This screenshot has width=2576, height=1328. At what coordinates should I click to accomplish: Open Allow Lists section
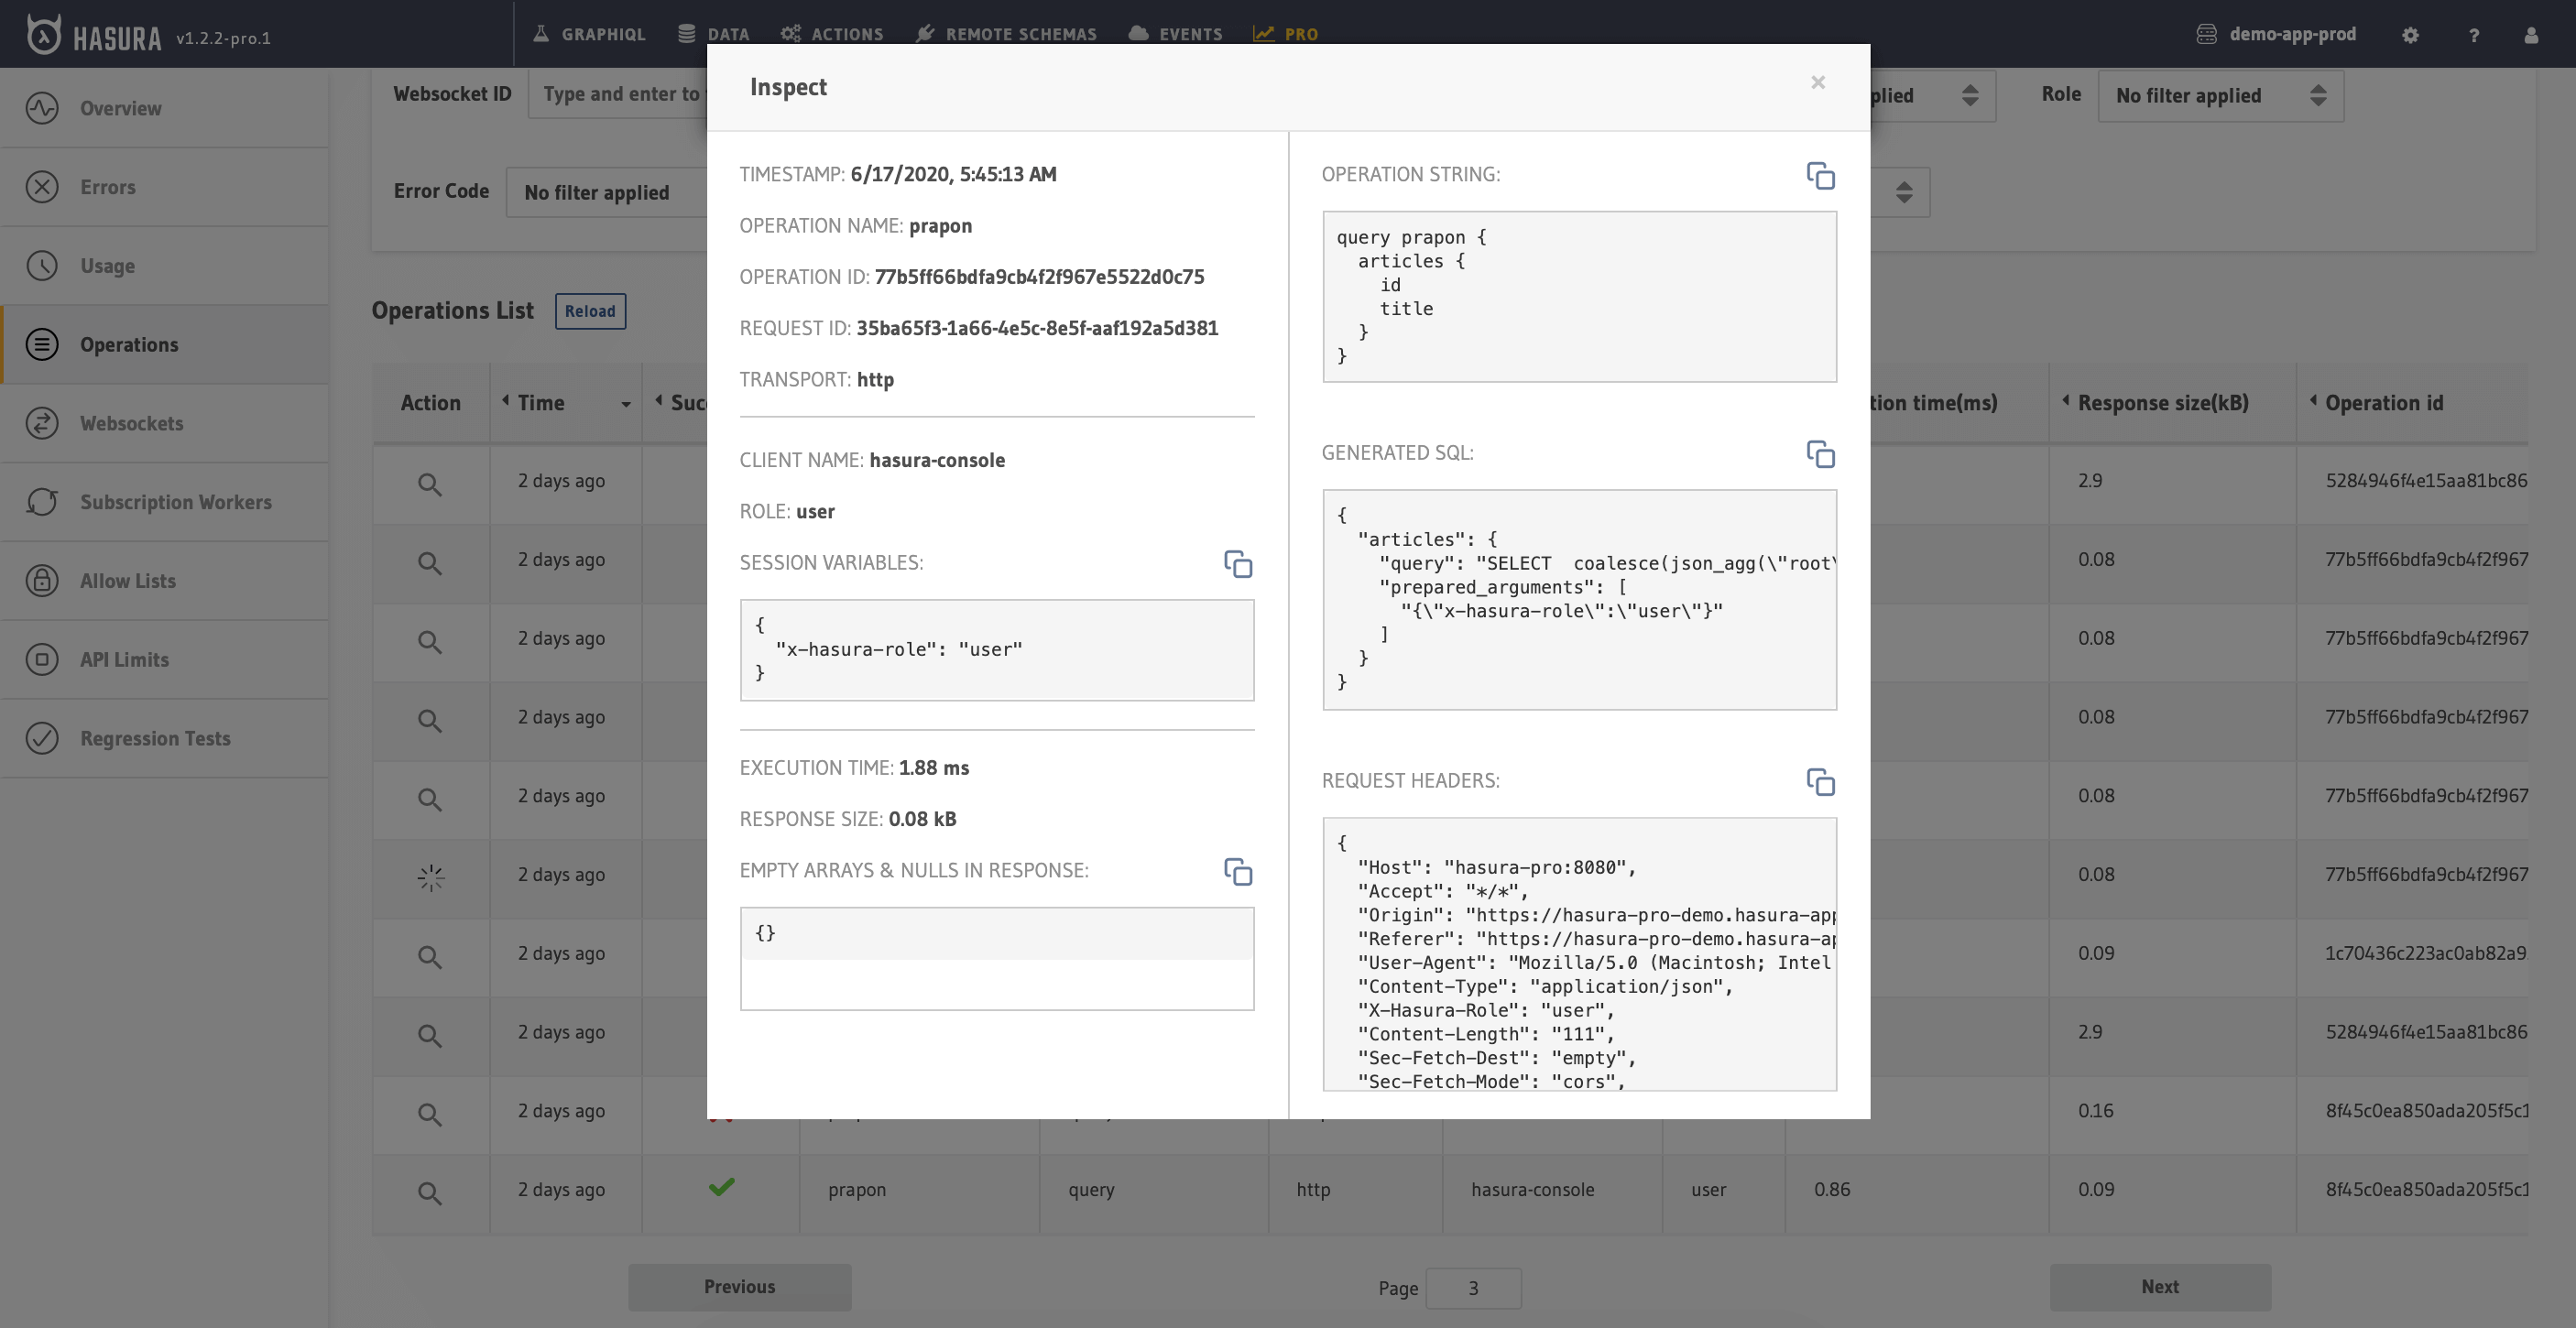pos(165,581)
